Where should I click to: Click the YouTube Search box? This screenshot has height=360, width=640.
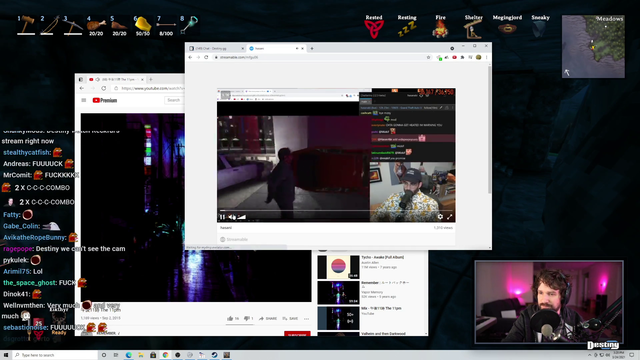(x=174, y=100)
